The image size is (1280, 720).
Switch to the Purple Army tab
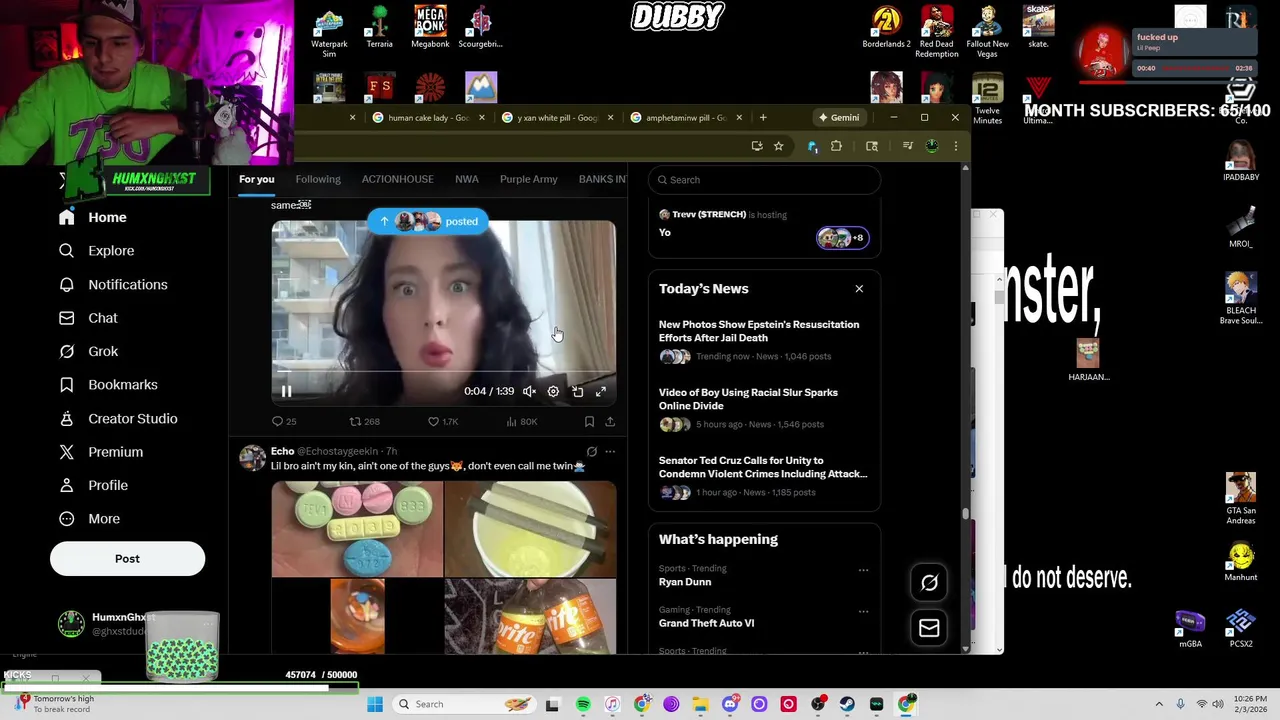(x=528, y=179)
